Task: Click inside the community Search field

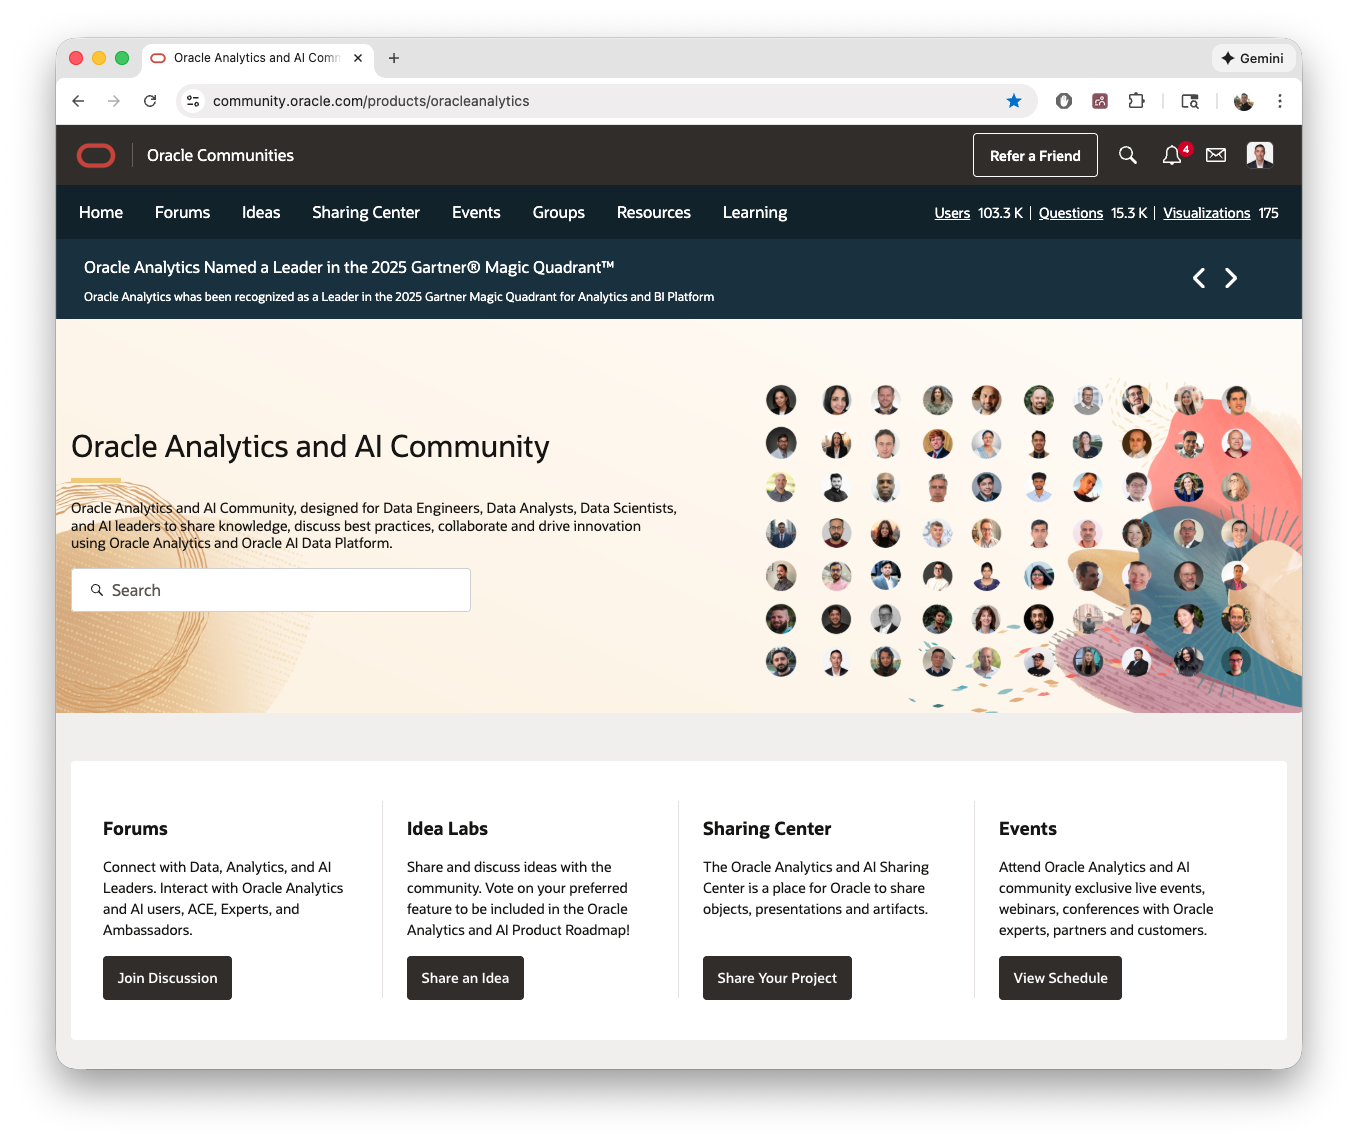Action: coord(270,590)
